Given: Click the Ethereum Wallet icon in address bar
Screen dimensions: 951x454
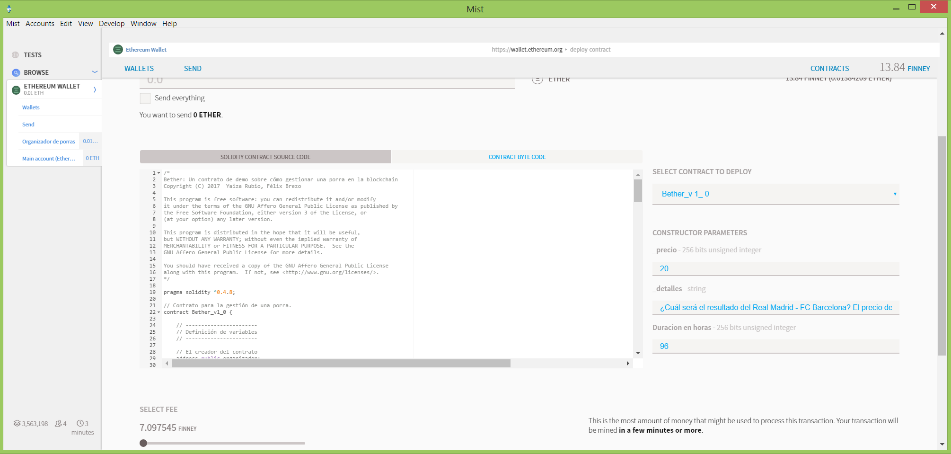Looking at the screenshot, I should pos(118,50).
